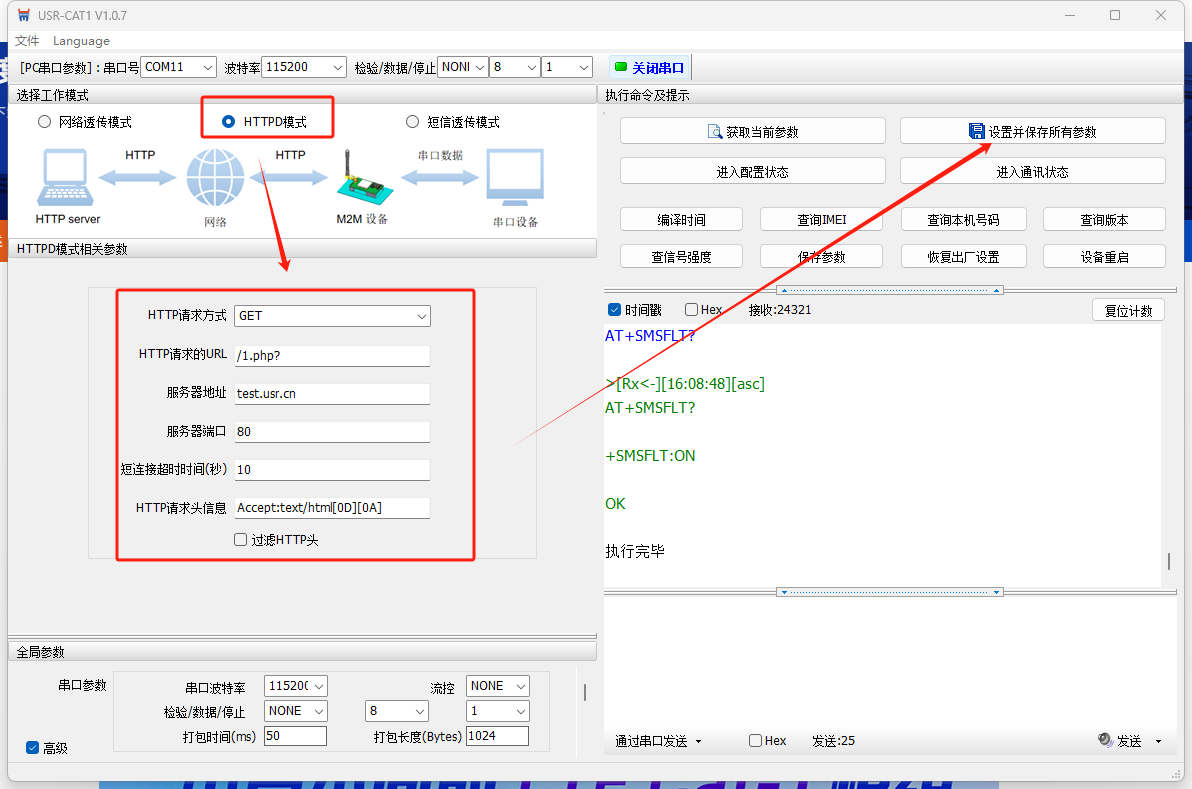Image resolution: width=1192 pixels, height=789 pixels.
Task: Click the 打包长度(Bytes) input field
Action: pyautogui.click(x=497, y=736)
